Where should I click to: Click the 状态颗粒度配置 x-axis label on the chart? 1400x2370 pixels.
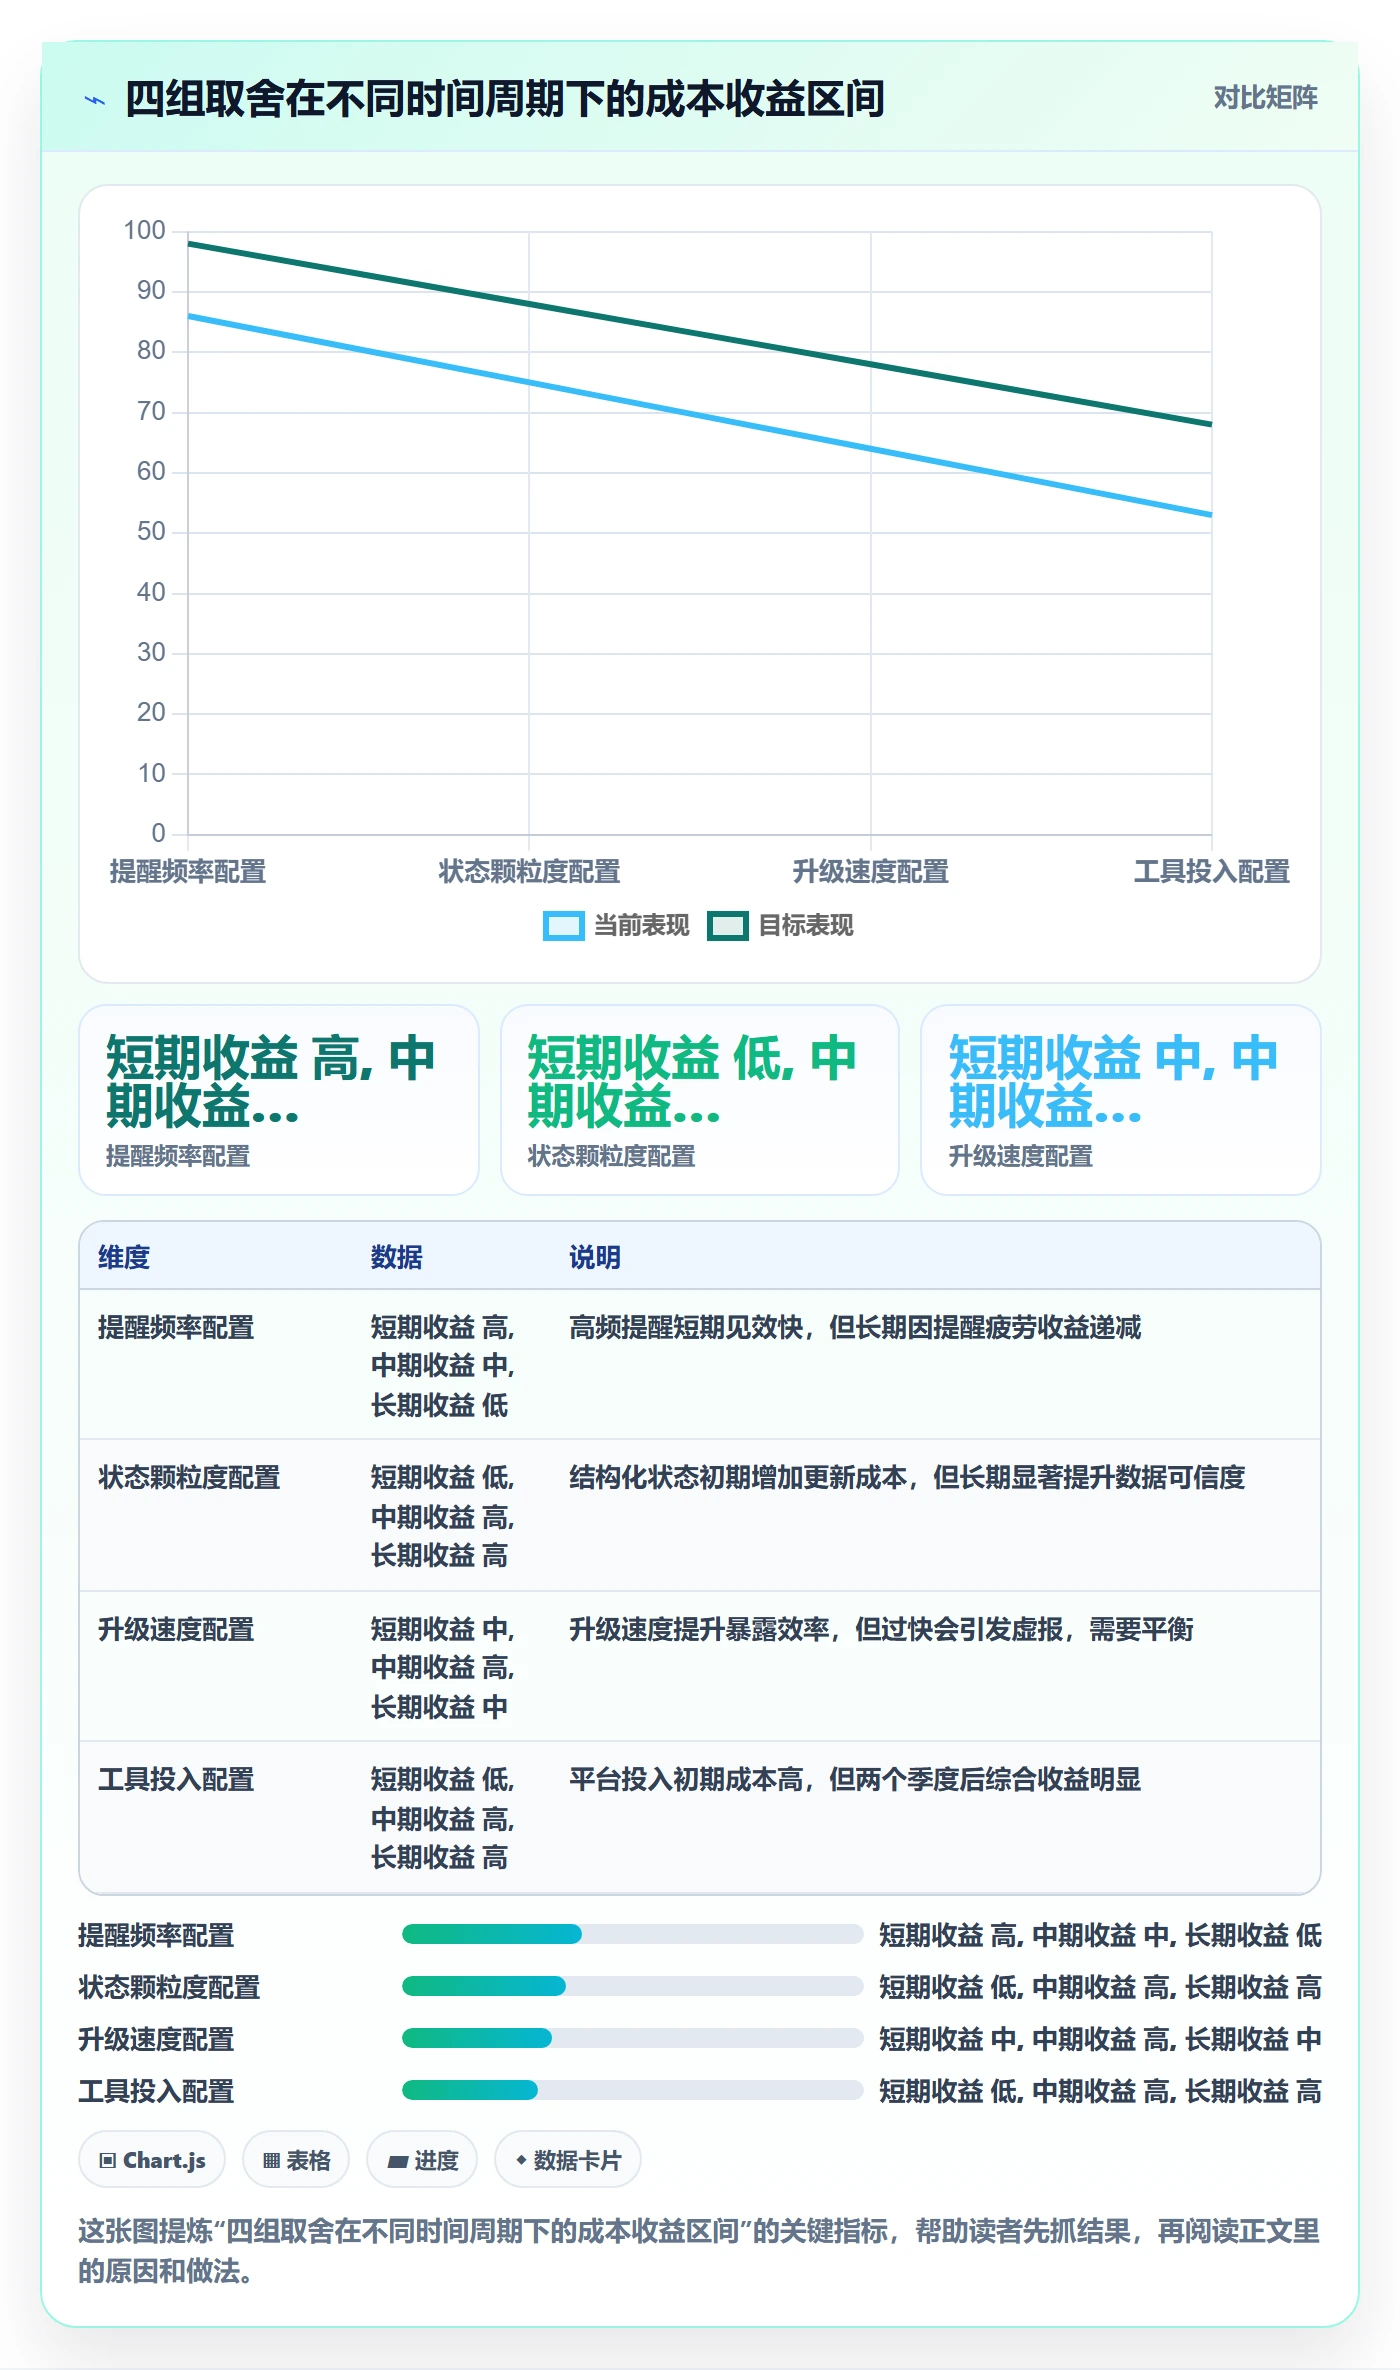coord(529,872)
